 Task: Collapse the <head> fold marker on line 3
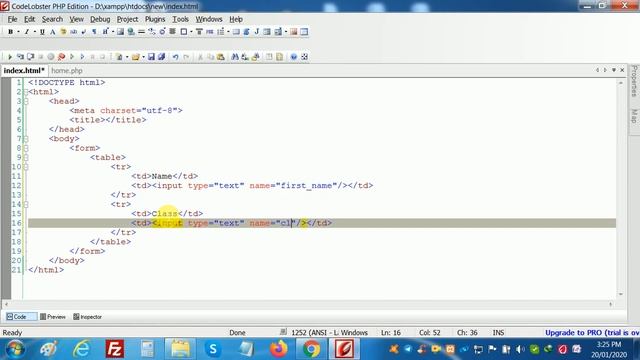coord(26,101)
